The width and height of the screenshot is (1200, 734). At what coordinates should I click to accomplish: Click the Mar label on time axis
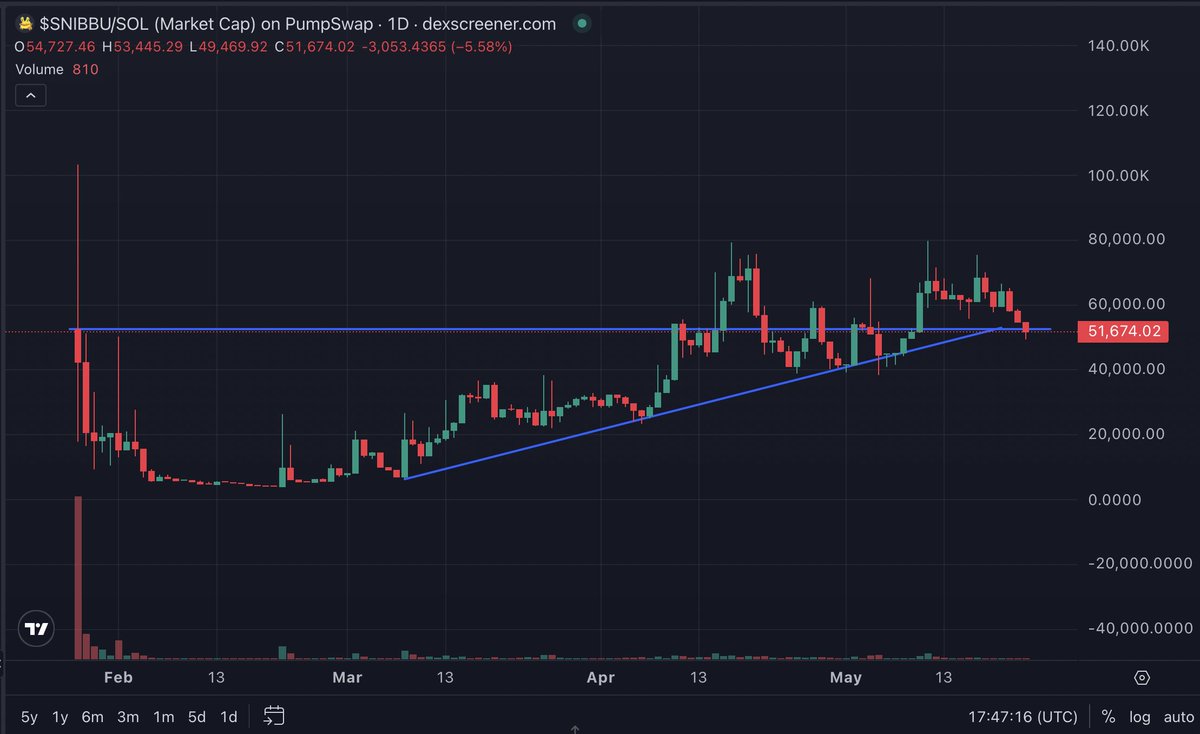click(x=348, y=678)
